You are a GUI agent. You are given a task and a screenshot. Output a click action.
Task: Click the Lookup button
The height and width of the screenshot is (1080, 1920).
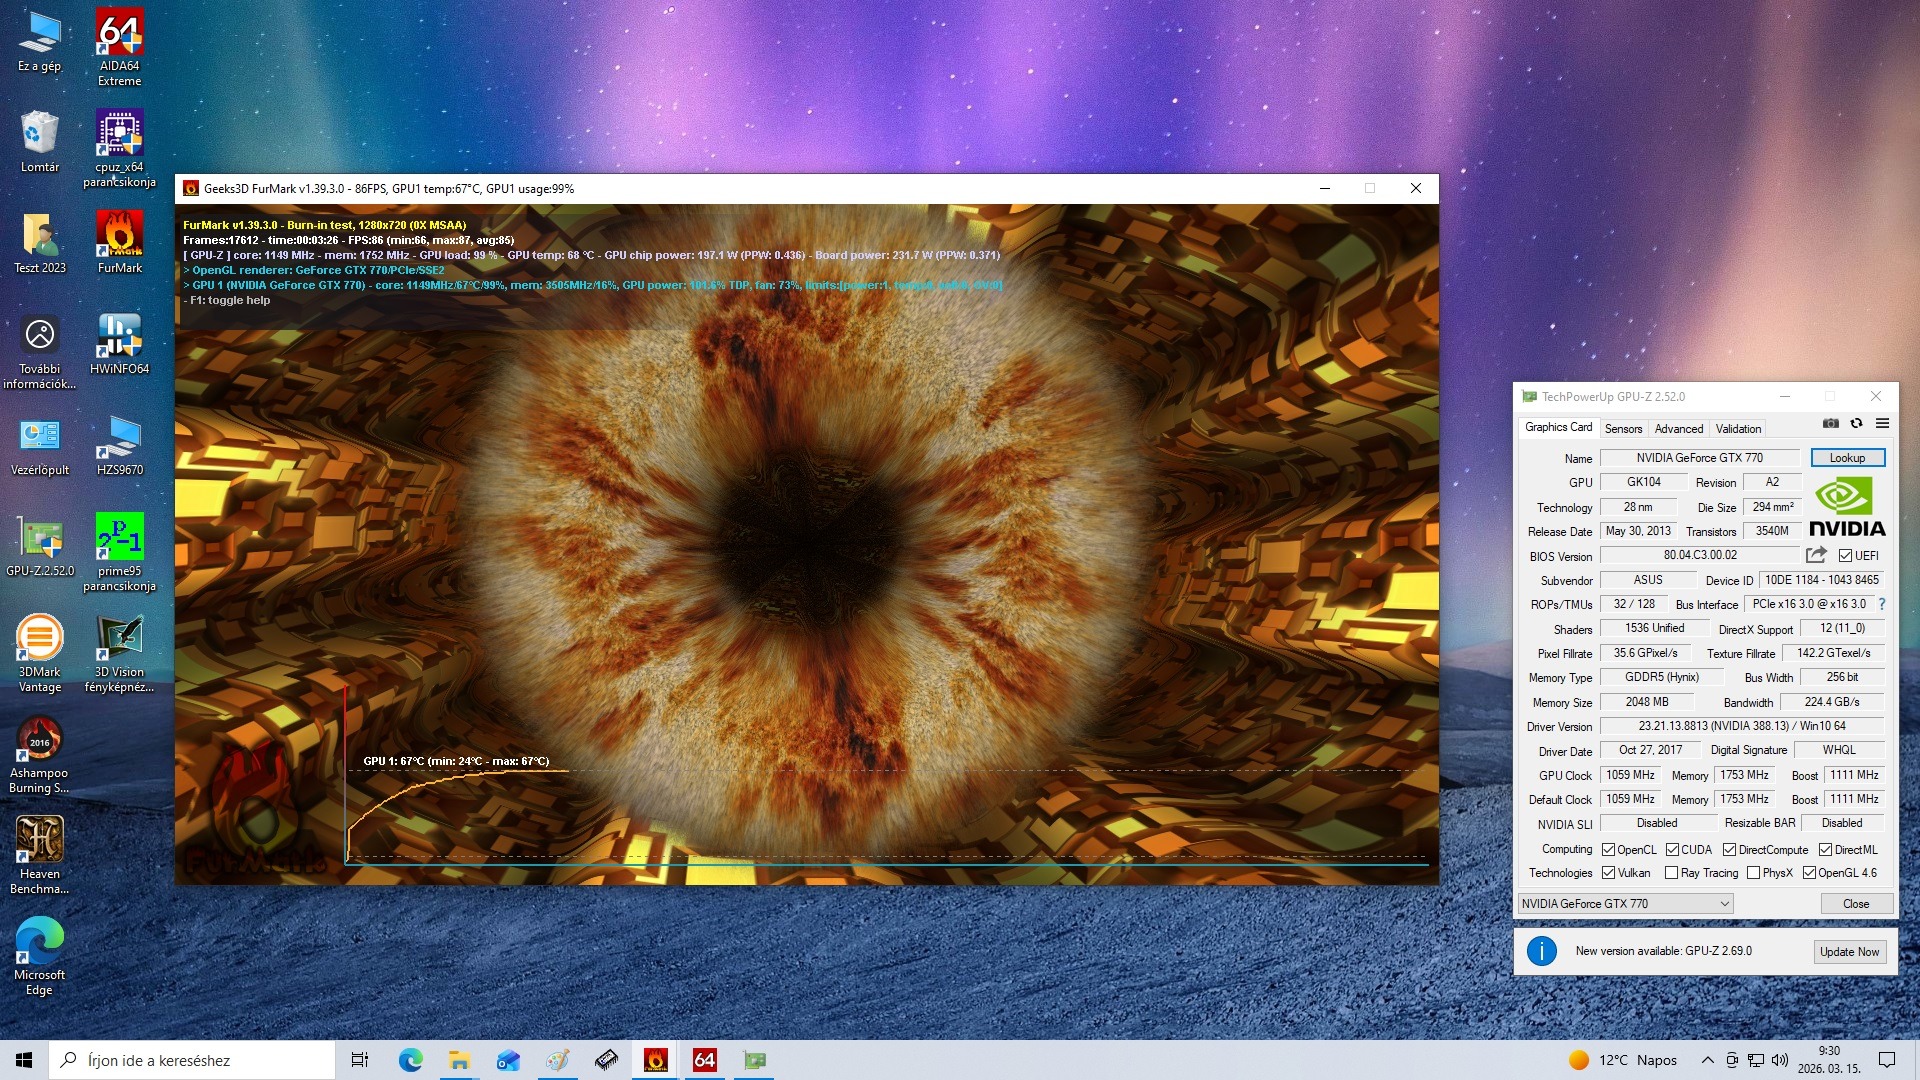[1847, 458]
